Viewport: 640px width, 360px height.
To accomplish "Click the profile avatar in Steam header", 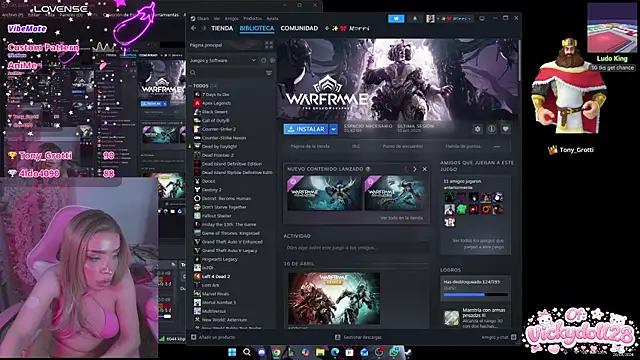I will 430,19.
